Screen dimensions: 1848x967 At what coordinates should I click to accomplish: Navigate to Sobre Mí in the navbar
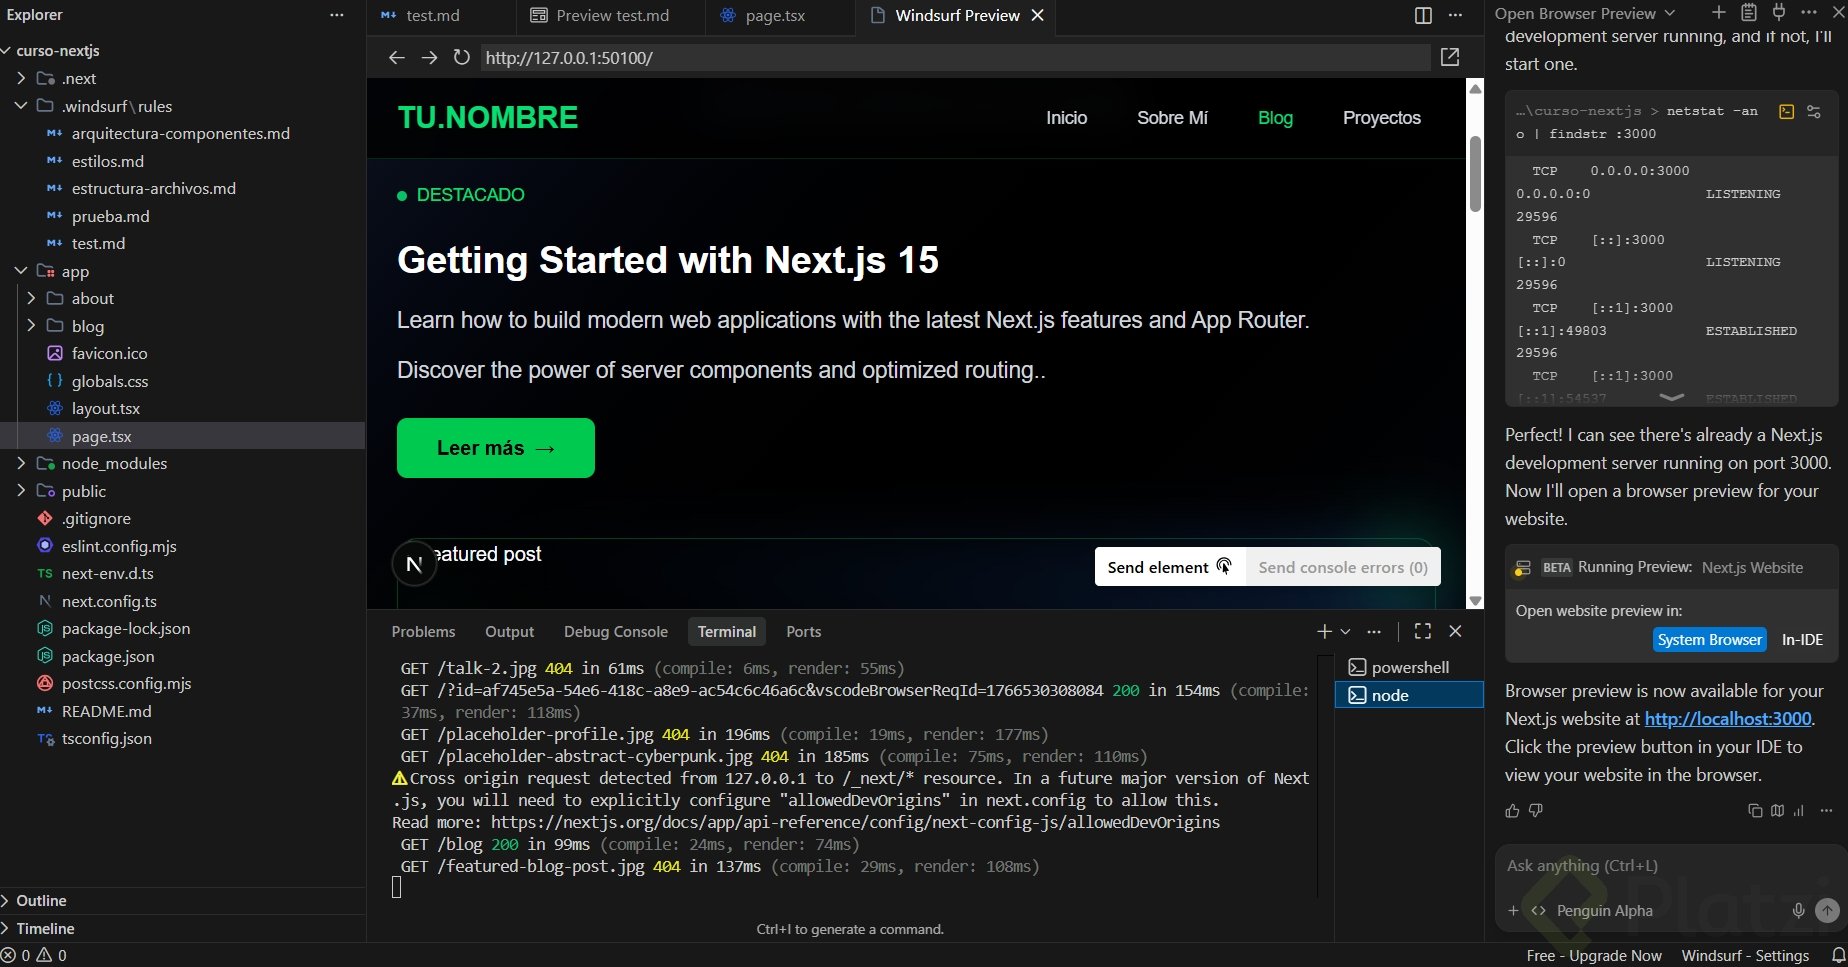pyautogui.click(x=1172, y=118)
